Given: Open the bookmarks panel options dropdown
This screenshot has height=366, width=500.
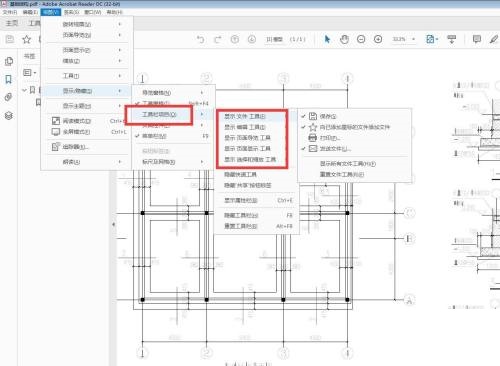Looking at the screenshot, I should pos(35,73).
